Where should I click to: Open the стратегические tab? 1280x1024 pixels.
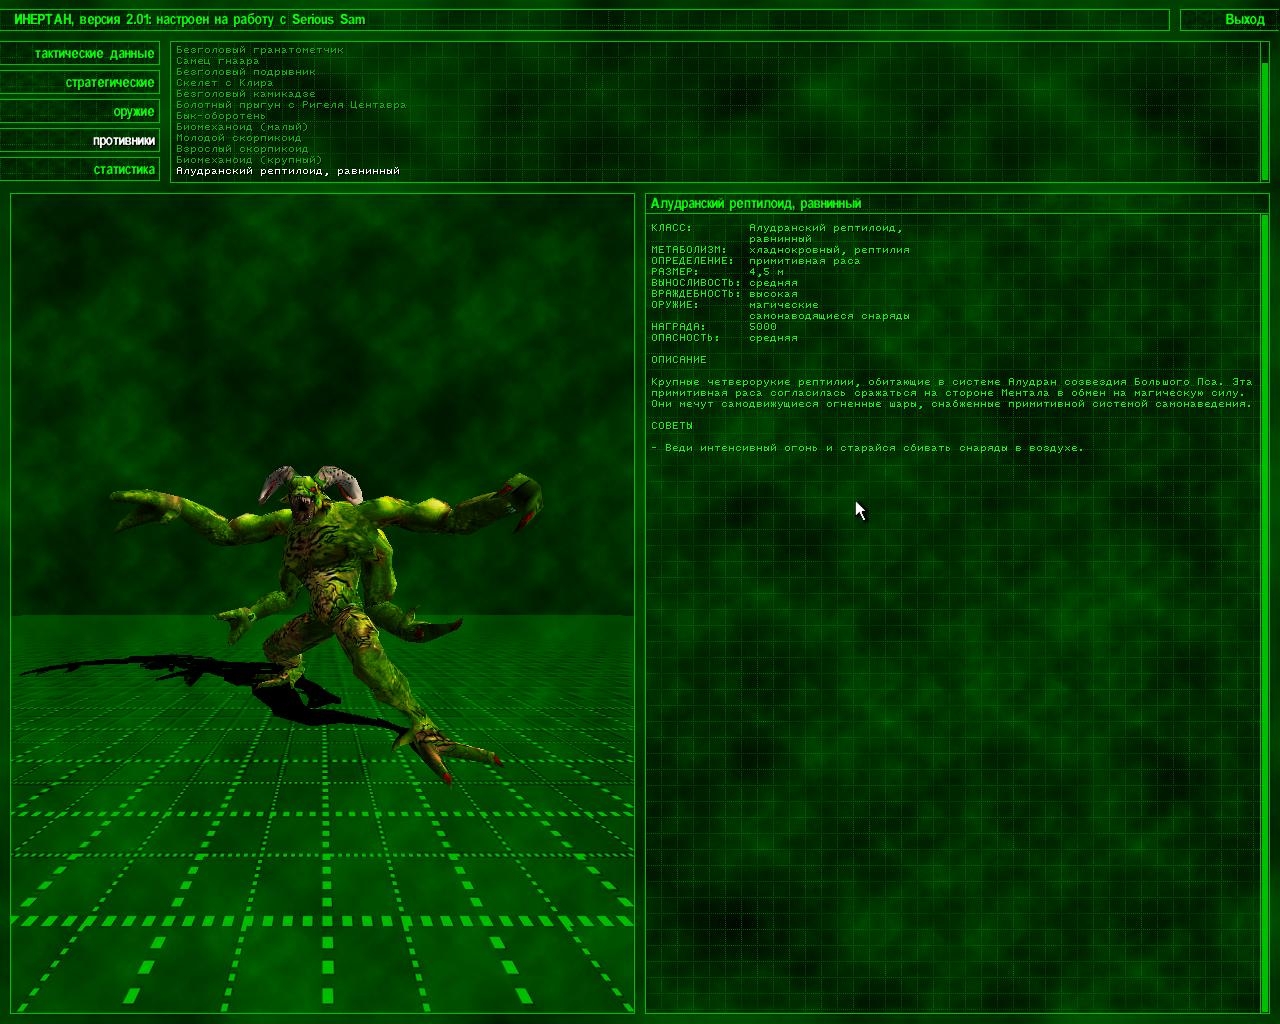pyautogui.click(x=80, y=82)
